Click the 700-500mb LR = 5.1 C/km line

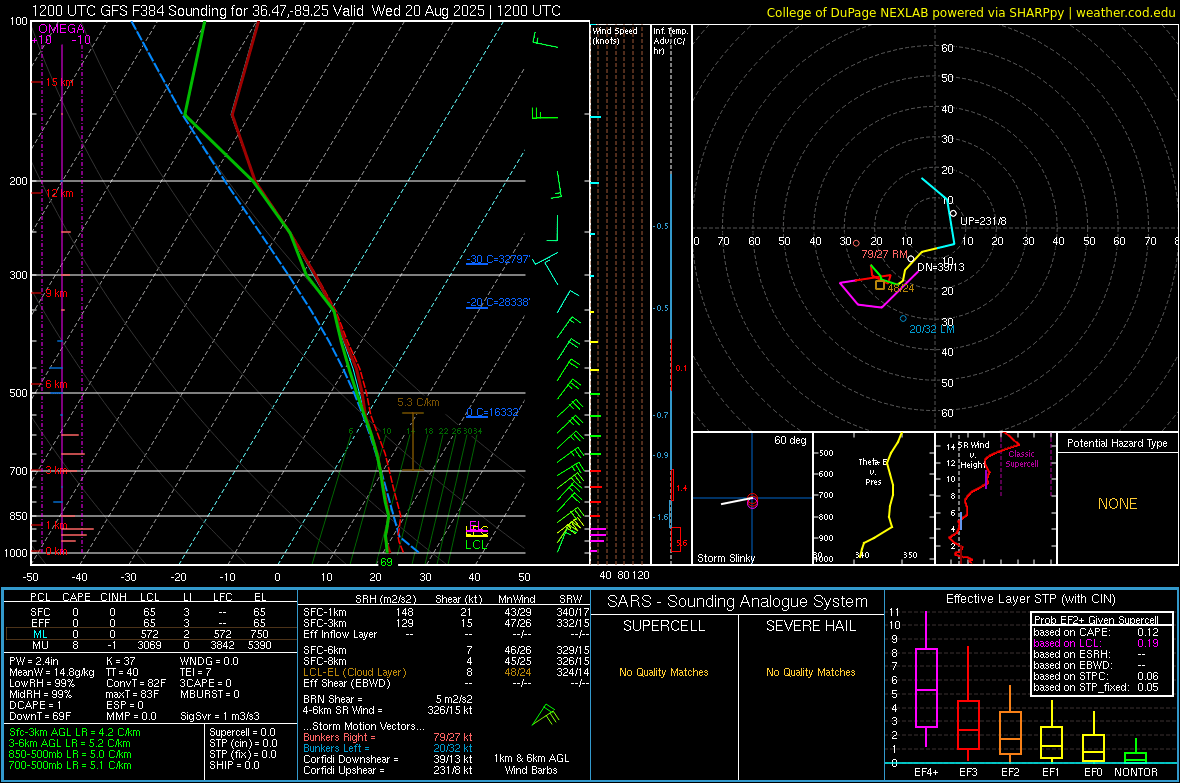tap(70, 765)
